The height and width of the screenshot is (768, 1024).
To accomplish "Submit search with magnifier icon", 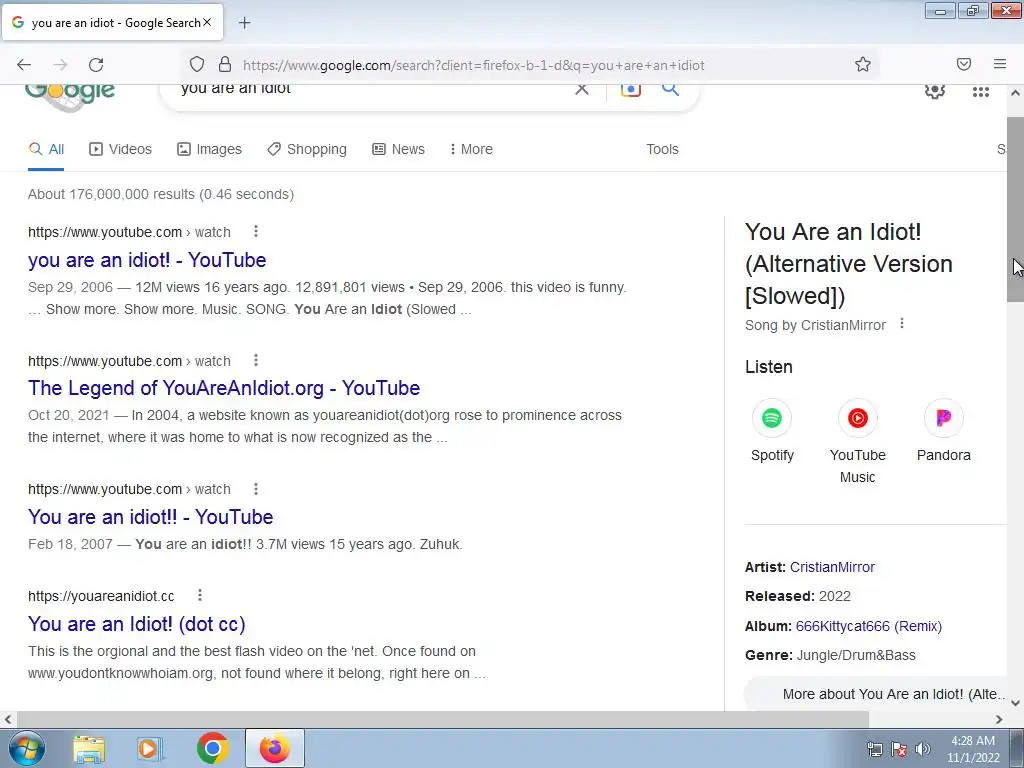I will (670, 89).
